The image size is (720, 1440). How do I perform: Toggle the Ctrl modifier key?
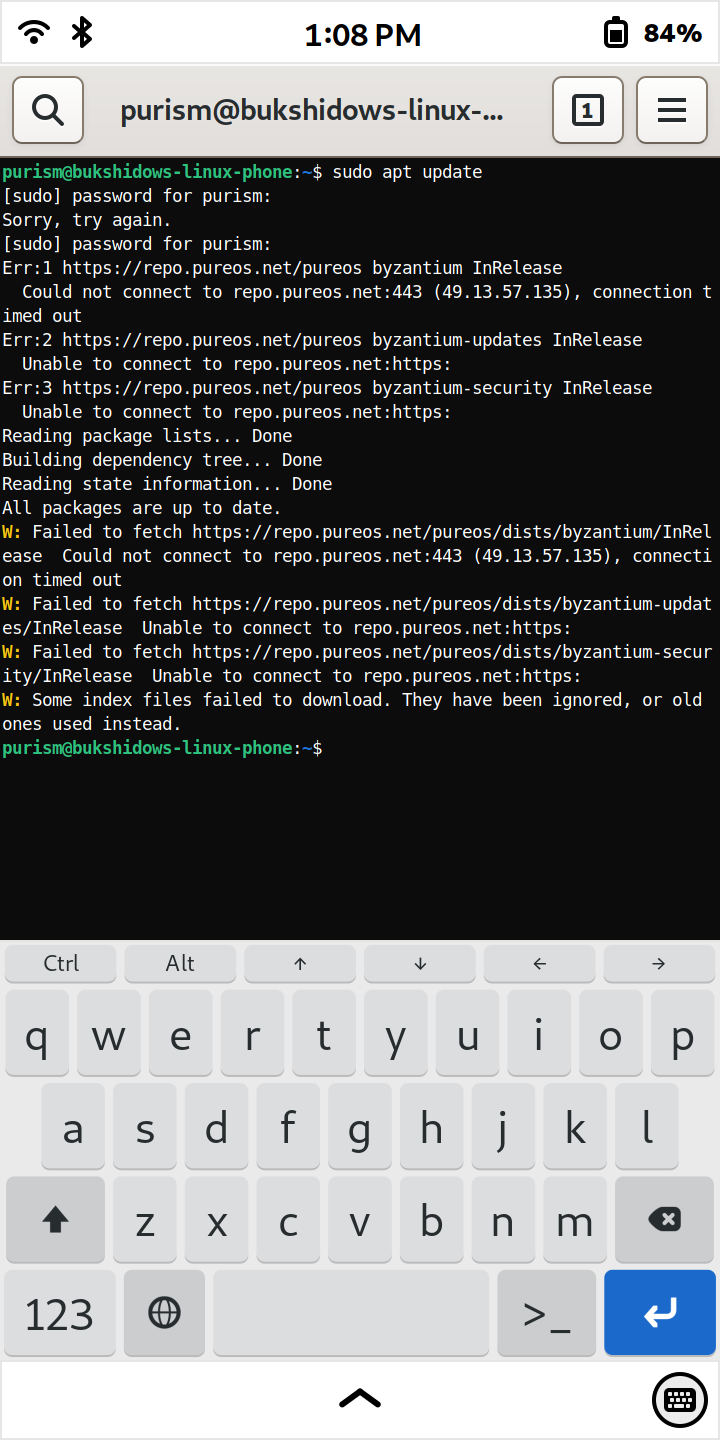tap(61, 964)
